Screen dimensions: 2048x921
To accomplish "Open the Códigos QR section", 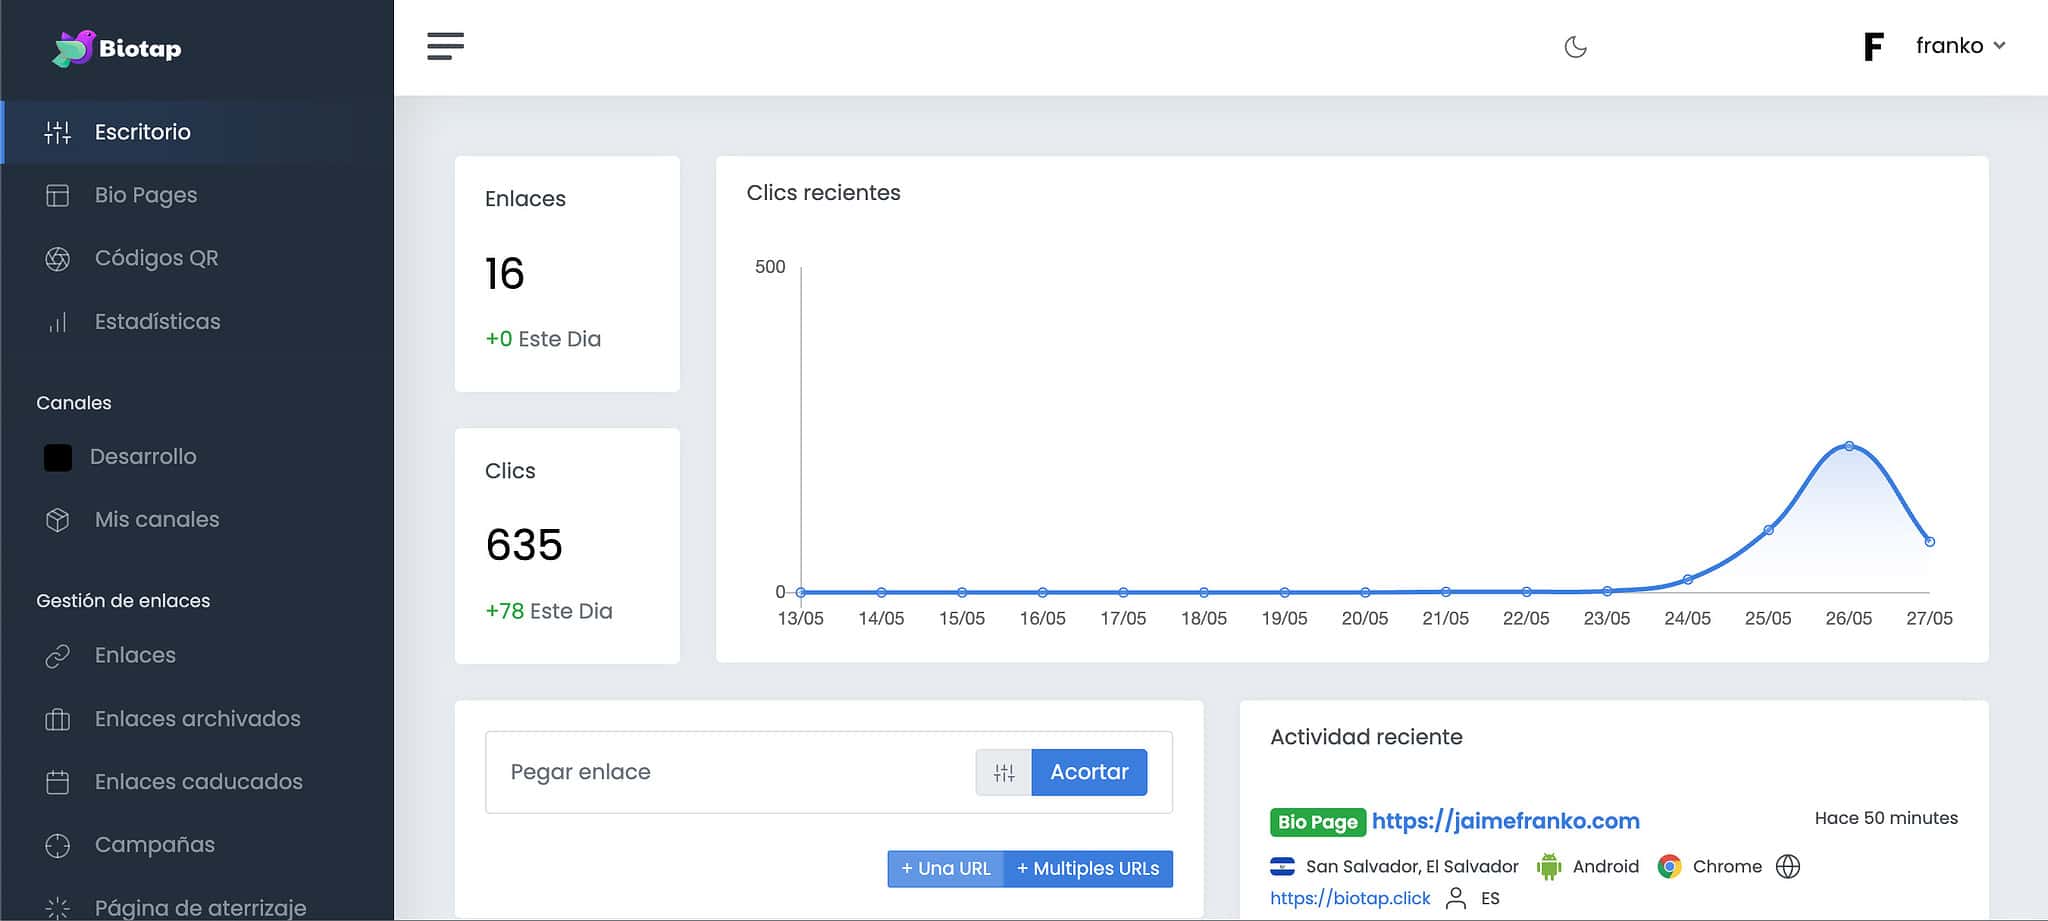I will (57, 257).
